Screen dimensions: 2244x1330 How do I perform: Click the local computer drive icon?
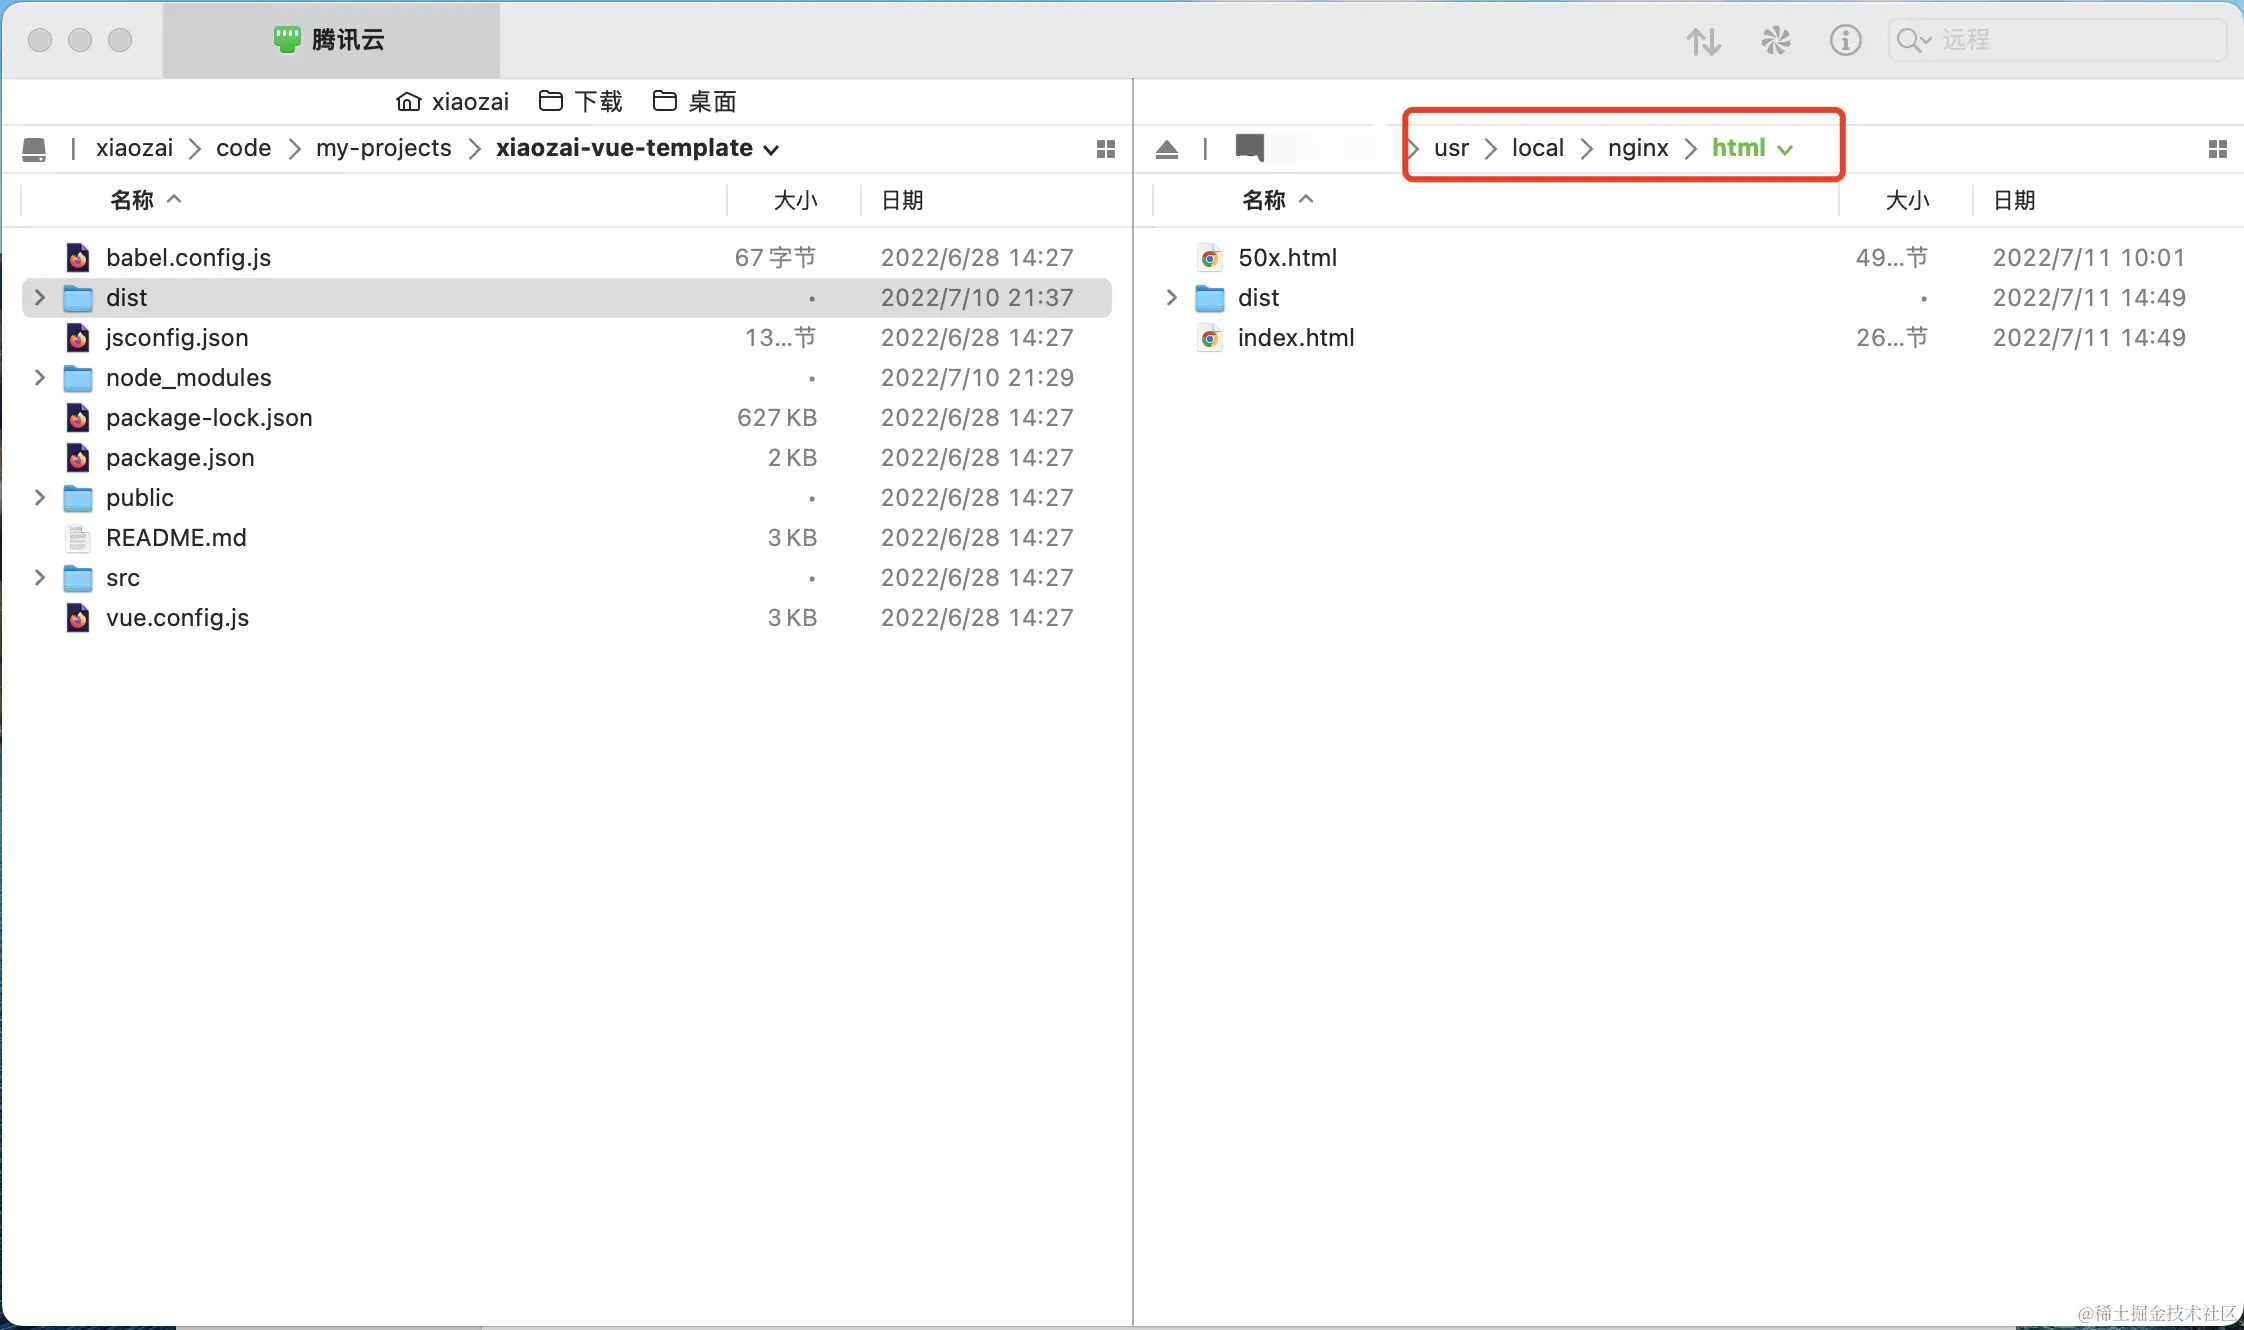coord(34,149)
